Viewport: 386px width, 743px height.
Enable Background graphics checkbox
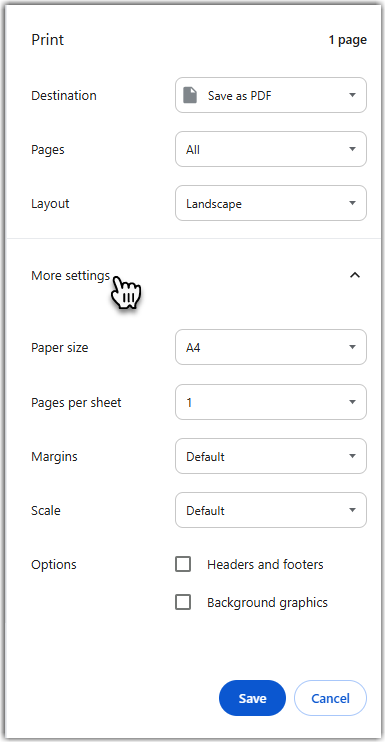(x=183, y=602)
